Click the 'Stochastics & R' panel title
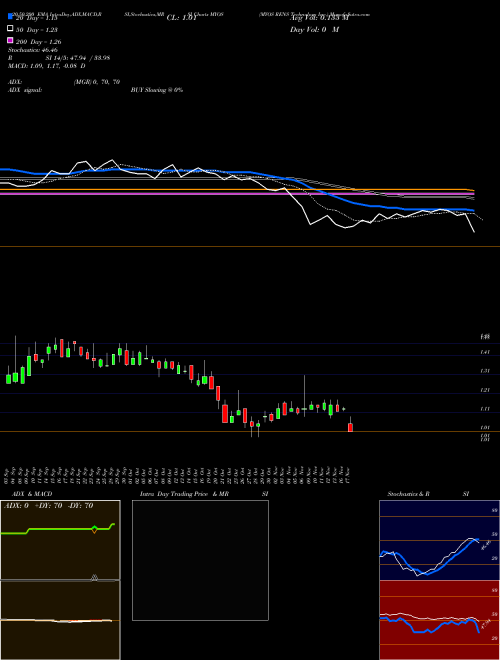This screenshot has width=500, height=660. coord(408,494)
